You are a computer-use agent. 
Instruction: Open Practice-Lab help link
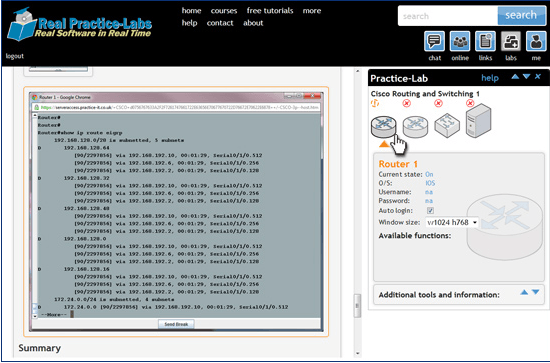pos(490,78)
